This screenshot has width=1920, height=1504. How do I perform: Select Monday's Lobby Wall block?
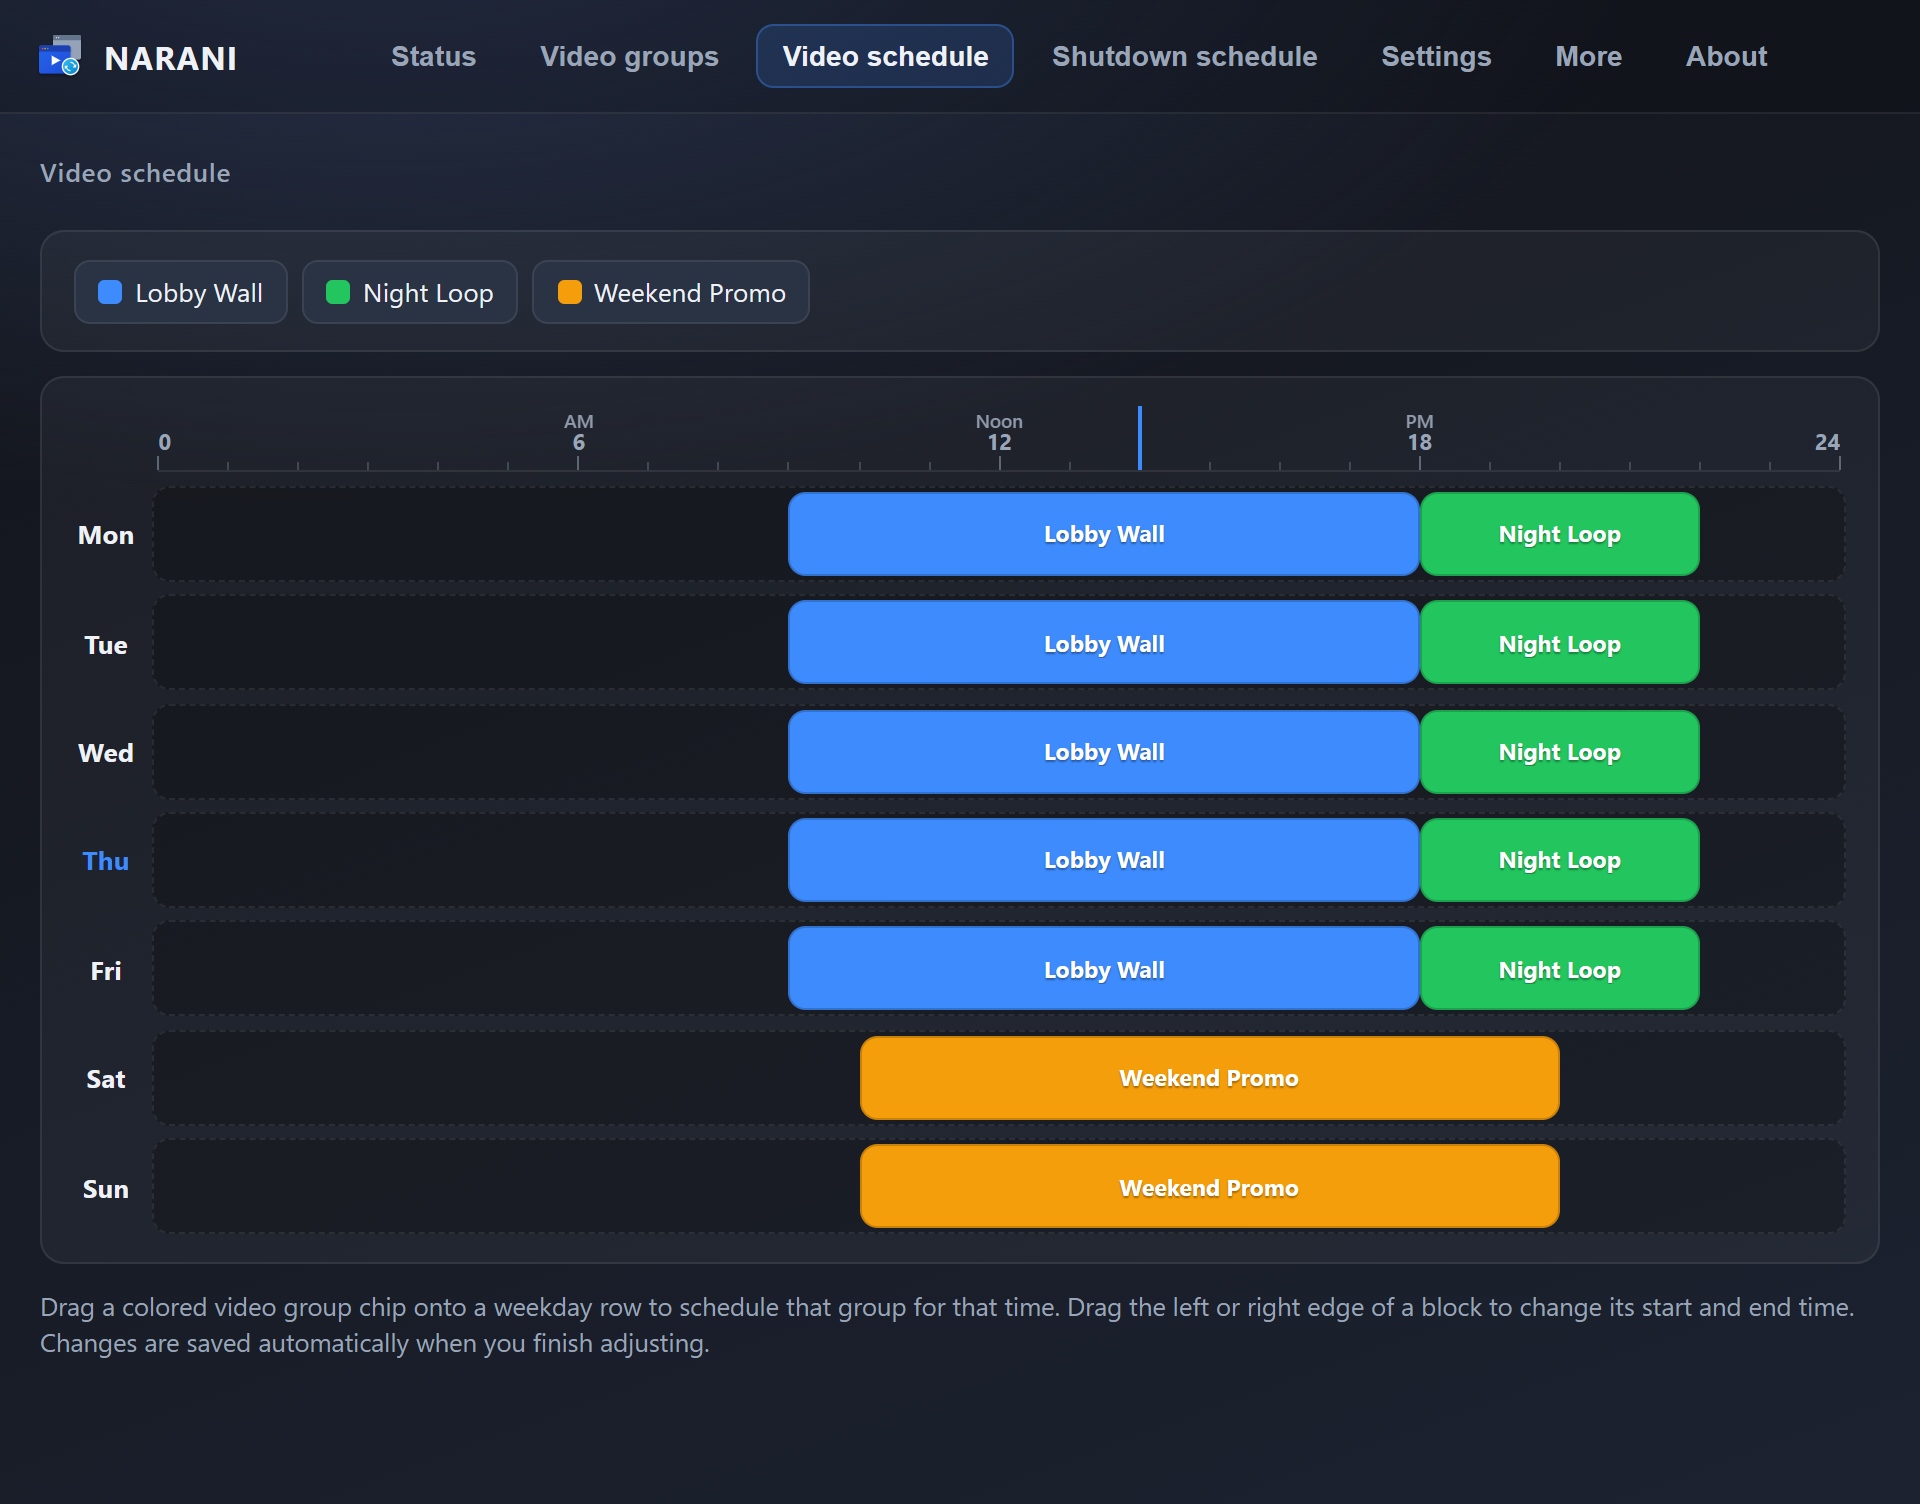point(1104,534)
